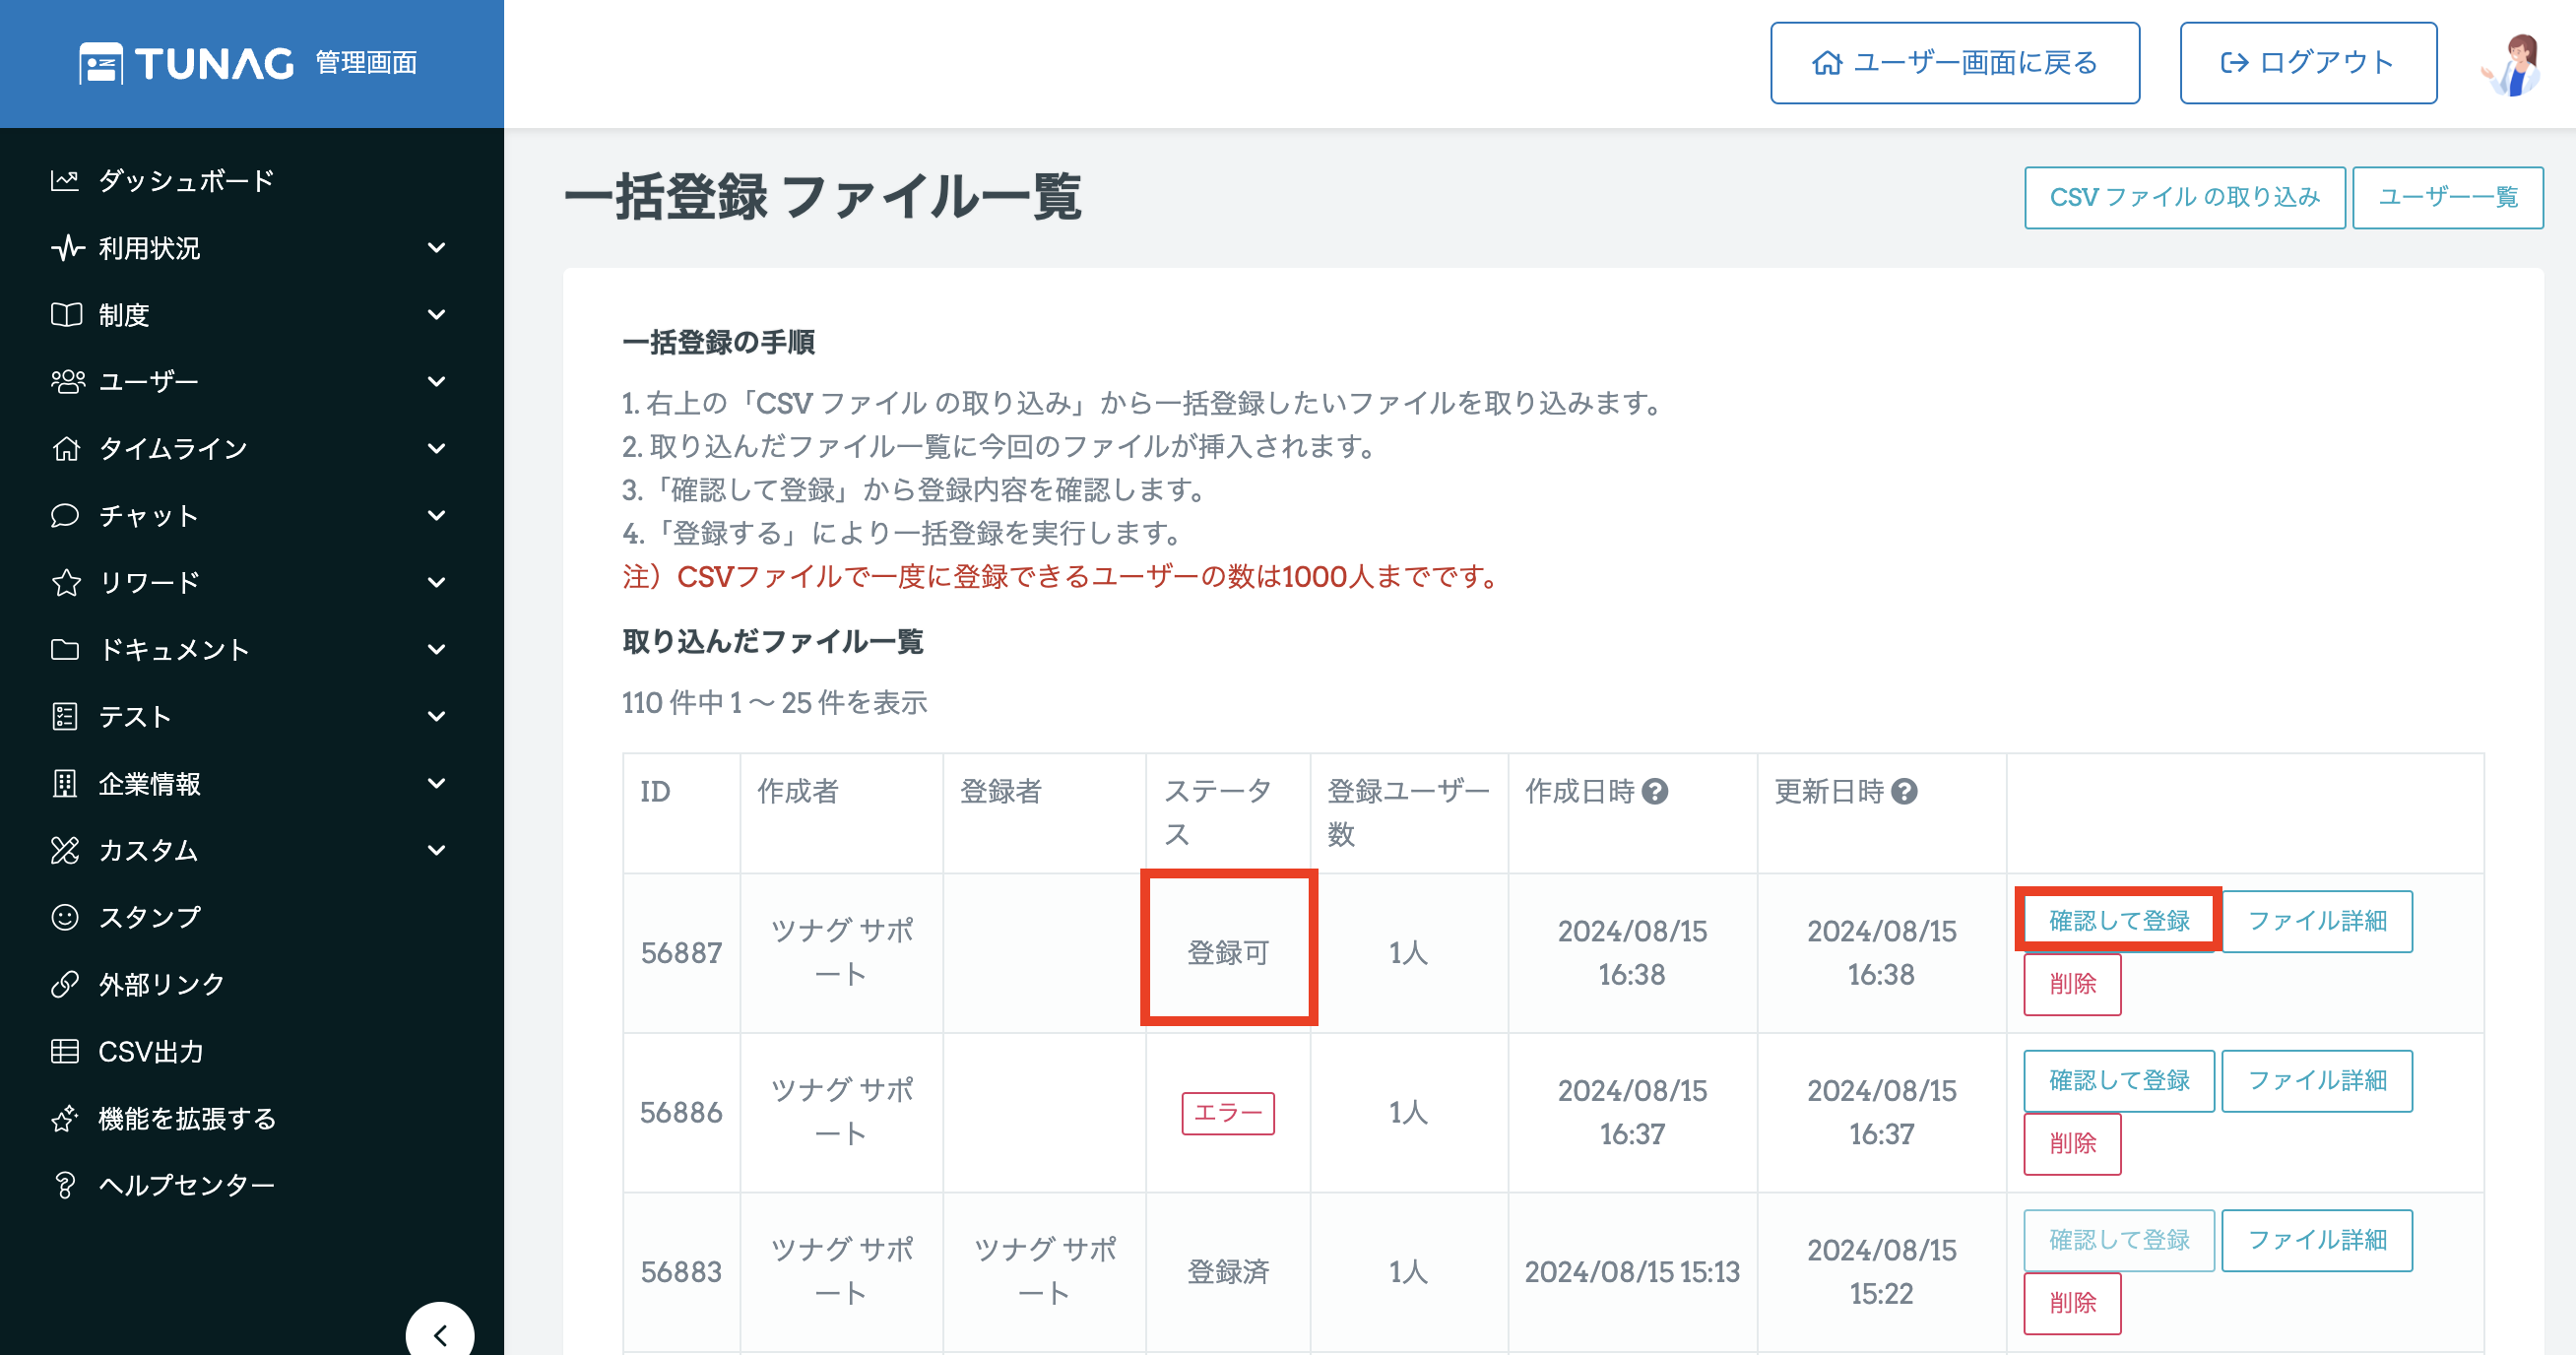
Task: Expand the リワード menu chevron
Action: pos(437,582)
